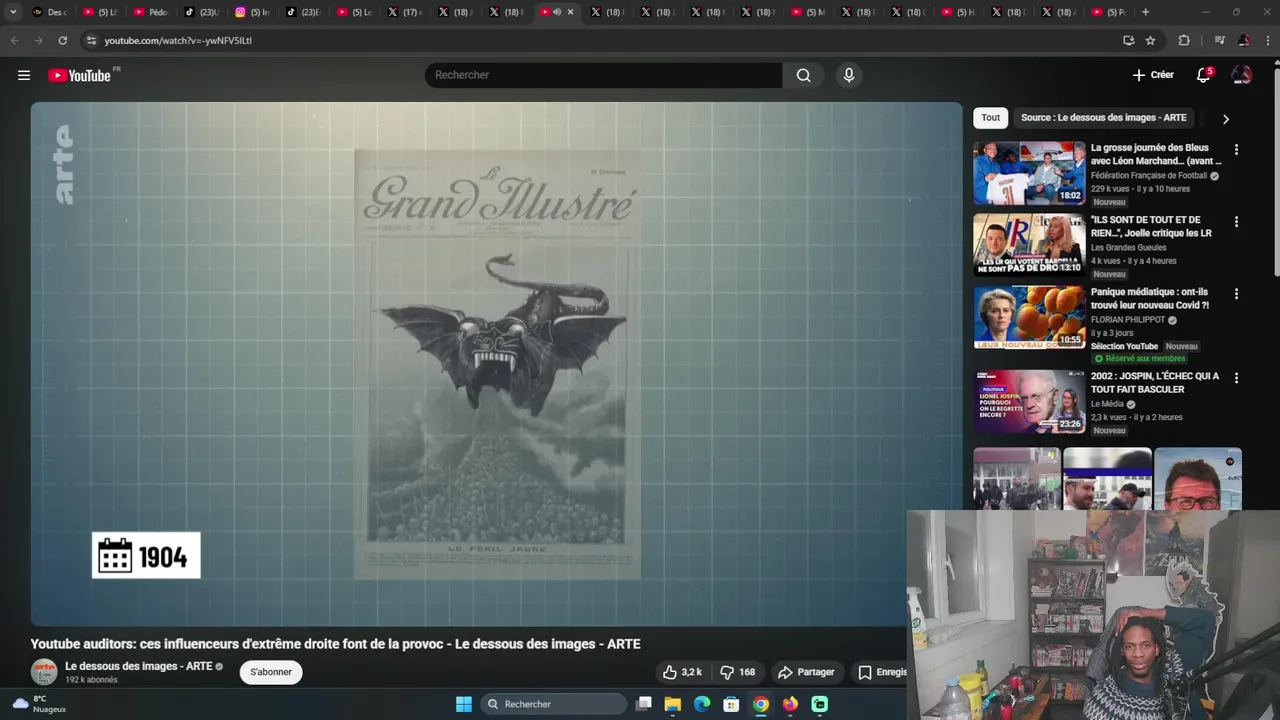The image size is (1280, 720).
Task: Switch to Chrome on the taskbar
Action: pos(761,704)
